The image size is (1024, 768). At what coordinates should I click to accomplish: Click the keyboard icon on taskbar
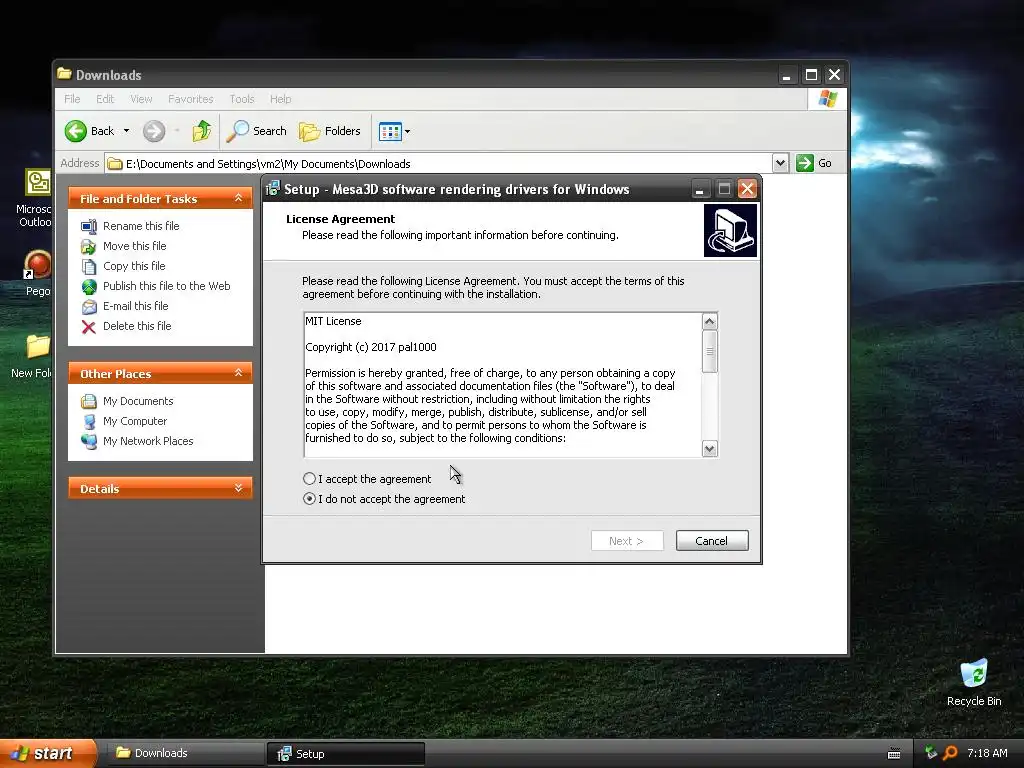(894, 754)
